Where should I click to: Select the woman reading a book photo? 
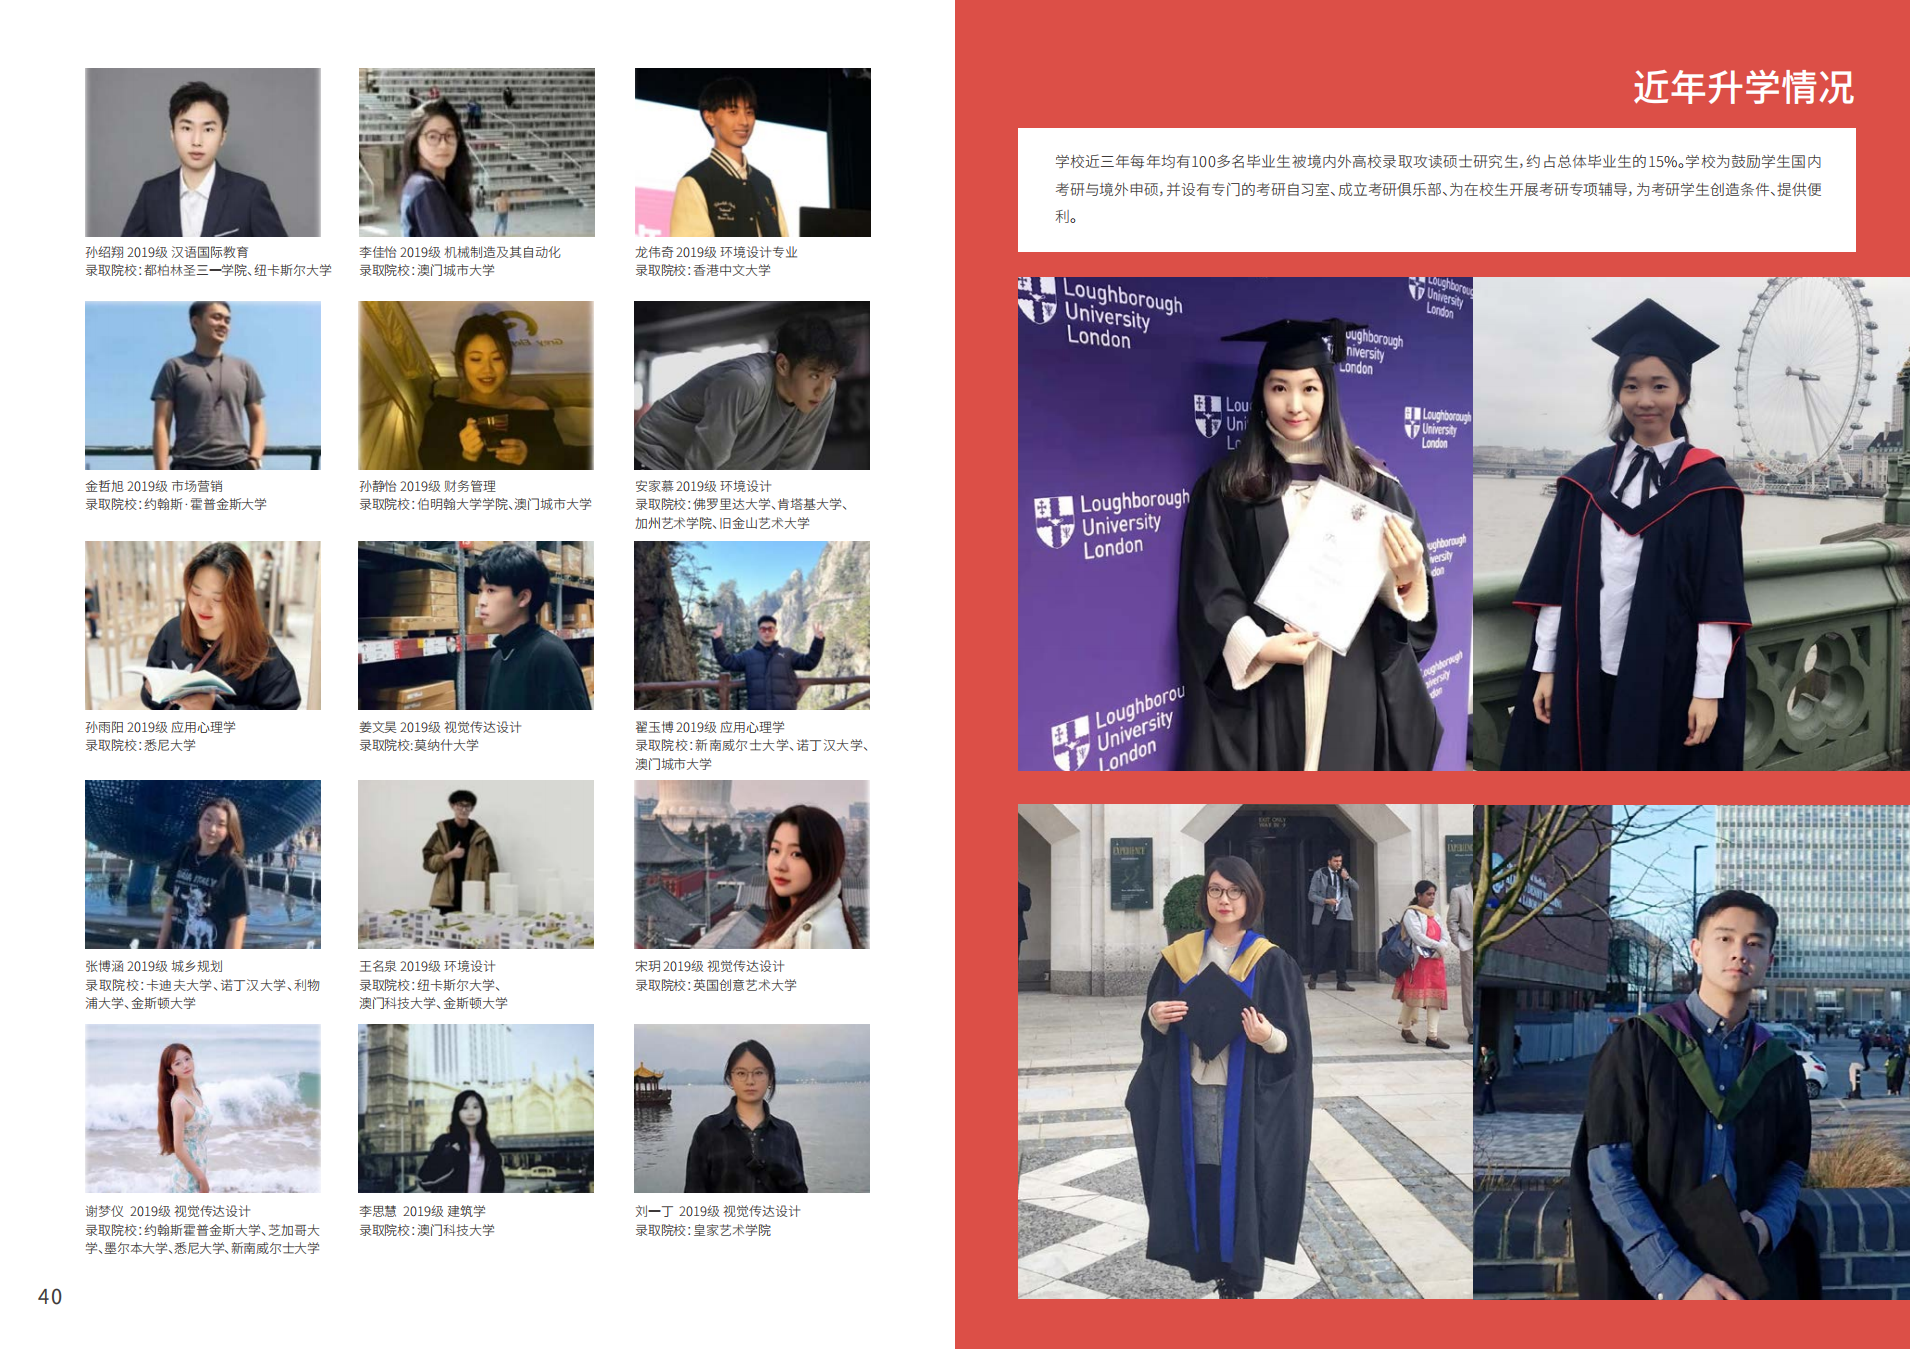tap(203, 625)
